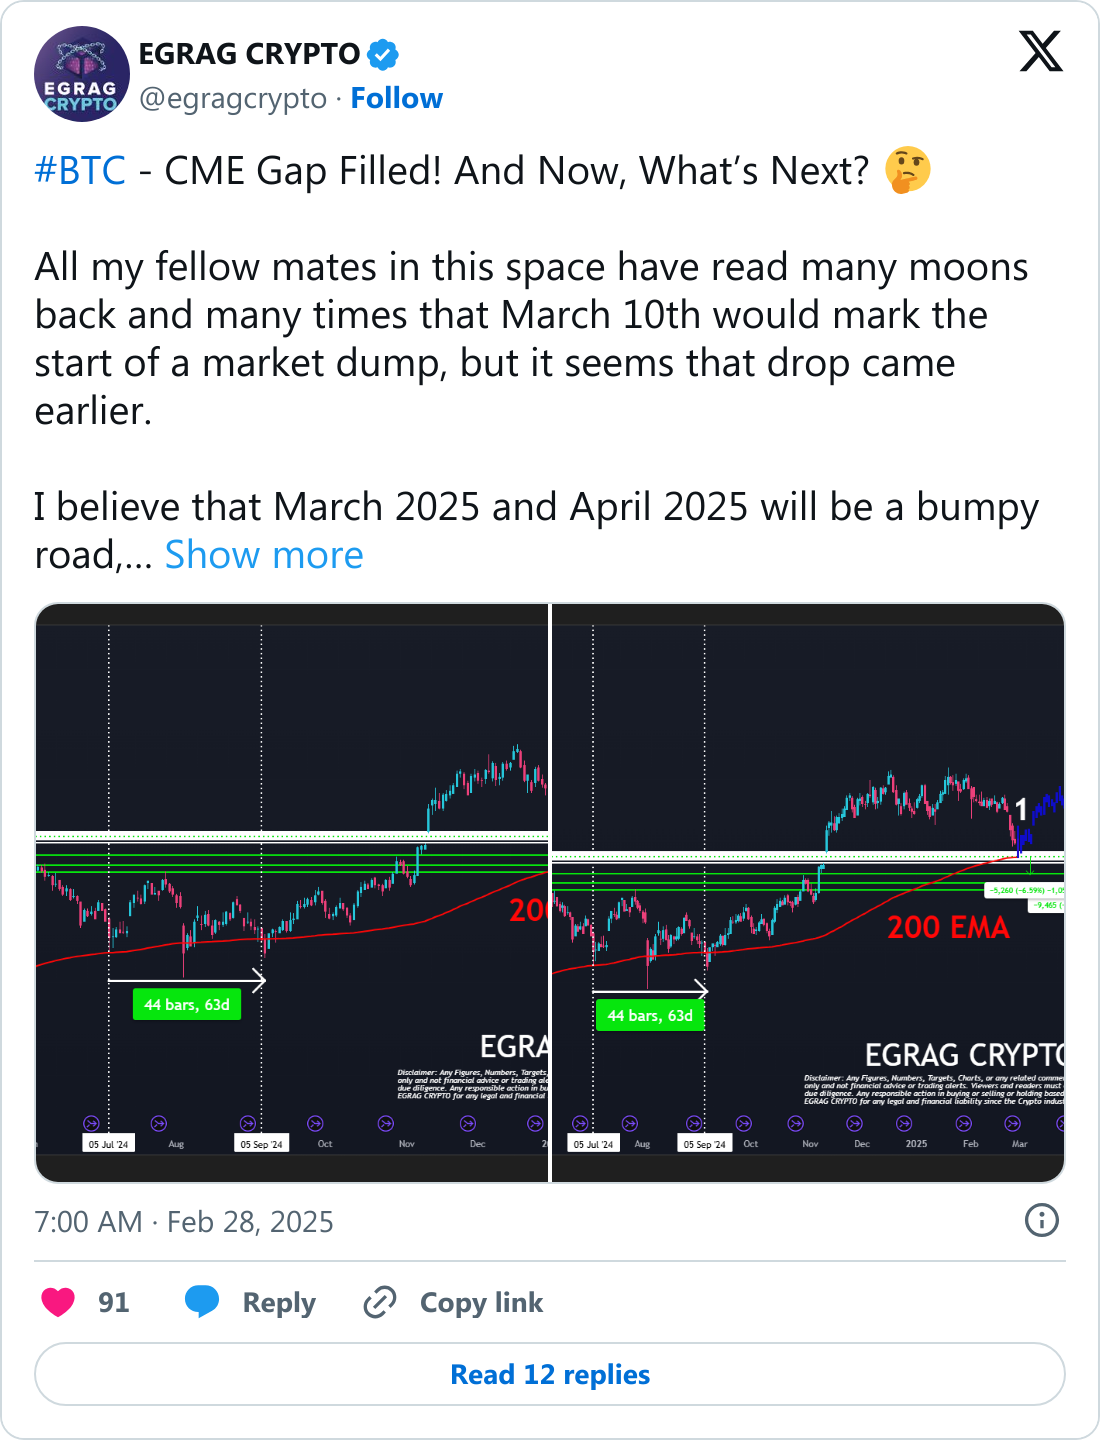The height and width of the screenshot is (1440, 1100).
Task: Click Read 12 replies button
Action: (550, 1374)
